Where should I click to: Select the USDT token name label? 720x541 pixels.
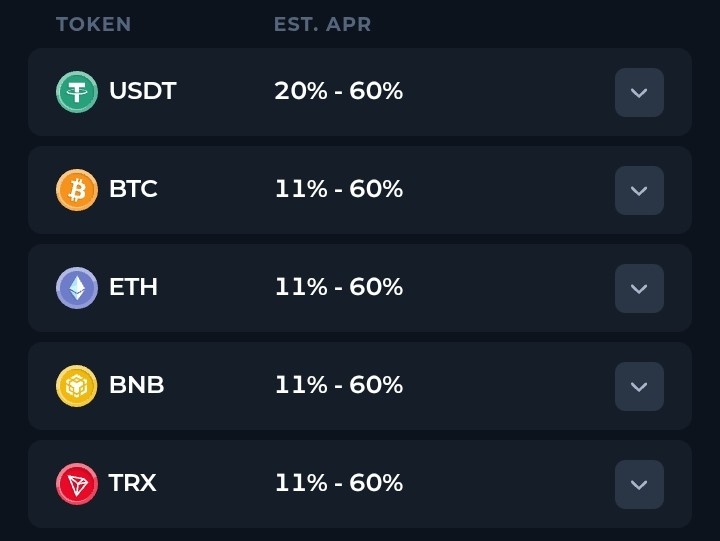[142, 92]
